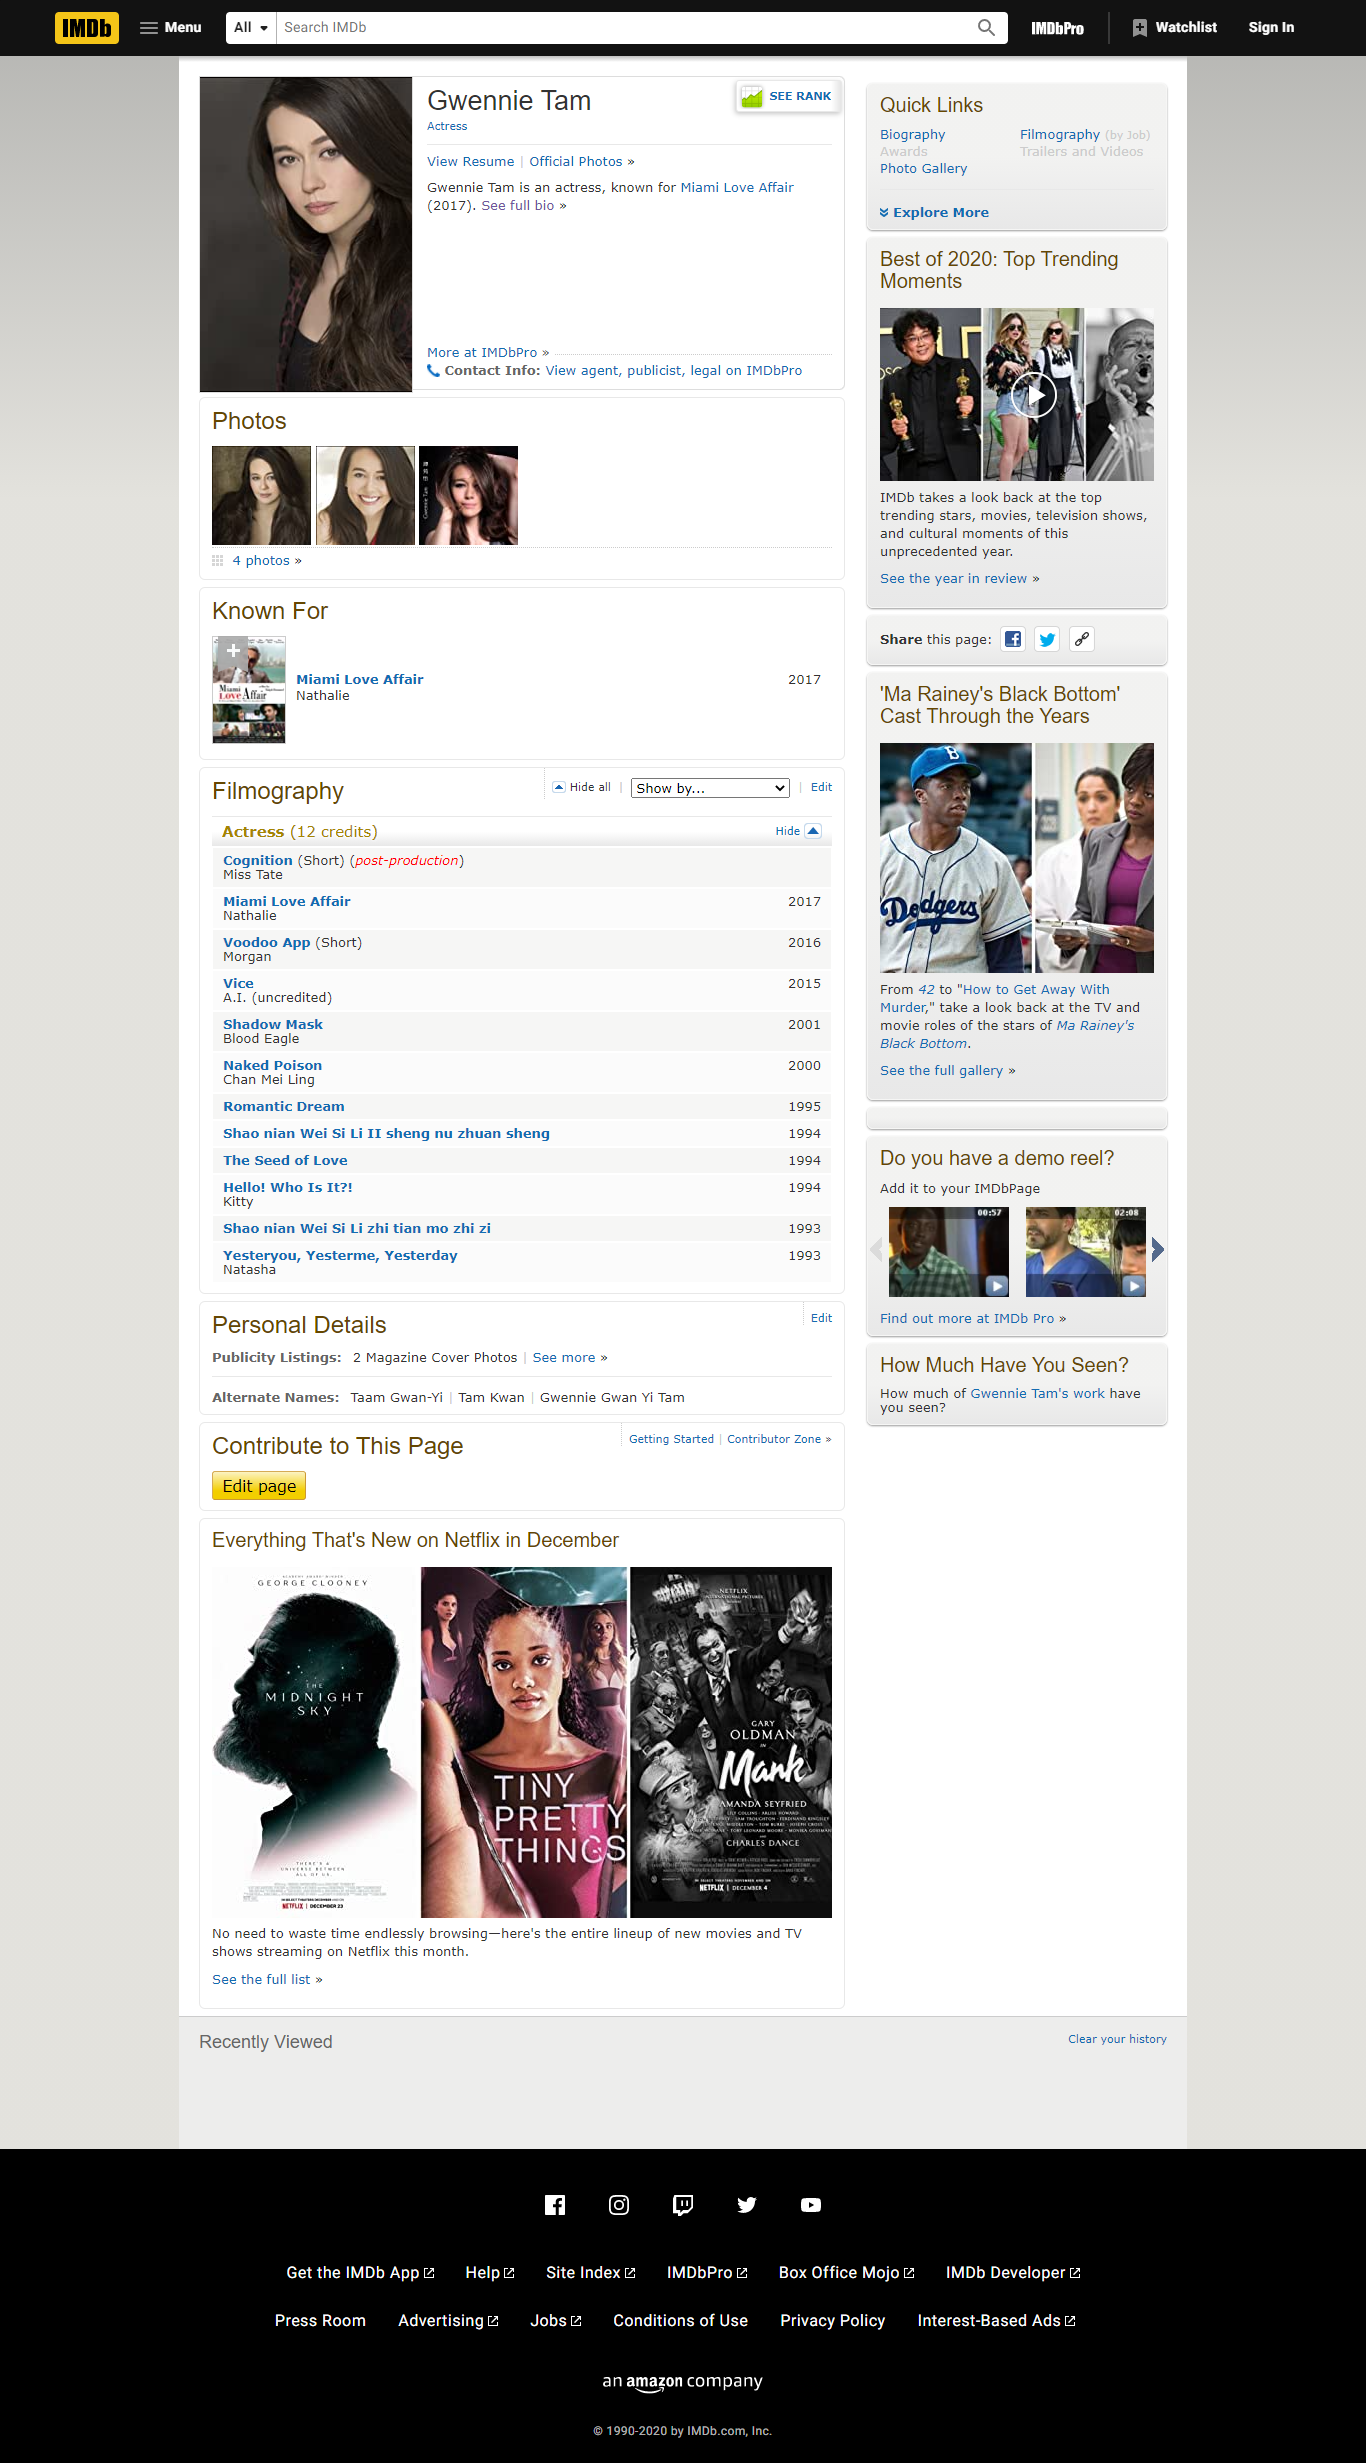Click the magnifying glass search icon
1366x2463 pixels.
click(986, 28)
